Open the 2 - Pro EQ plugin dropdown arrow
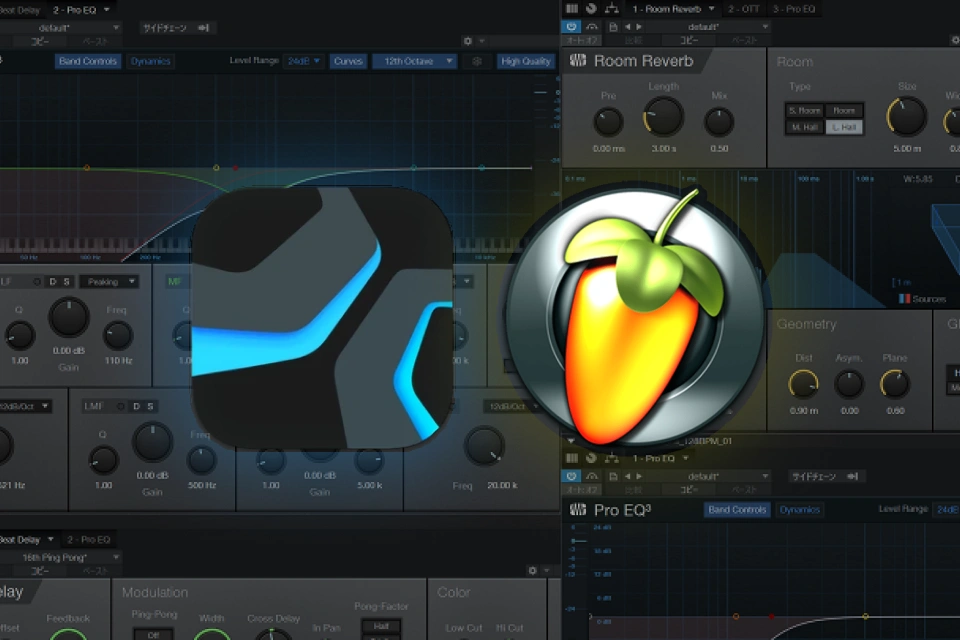960x640 pixels. tap(107, 10)
